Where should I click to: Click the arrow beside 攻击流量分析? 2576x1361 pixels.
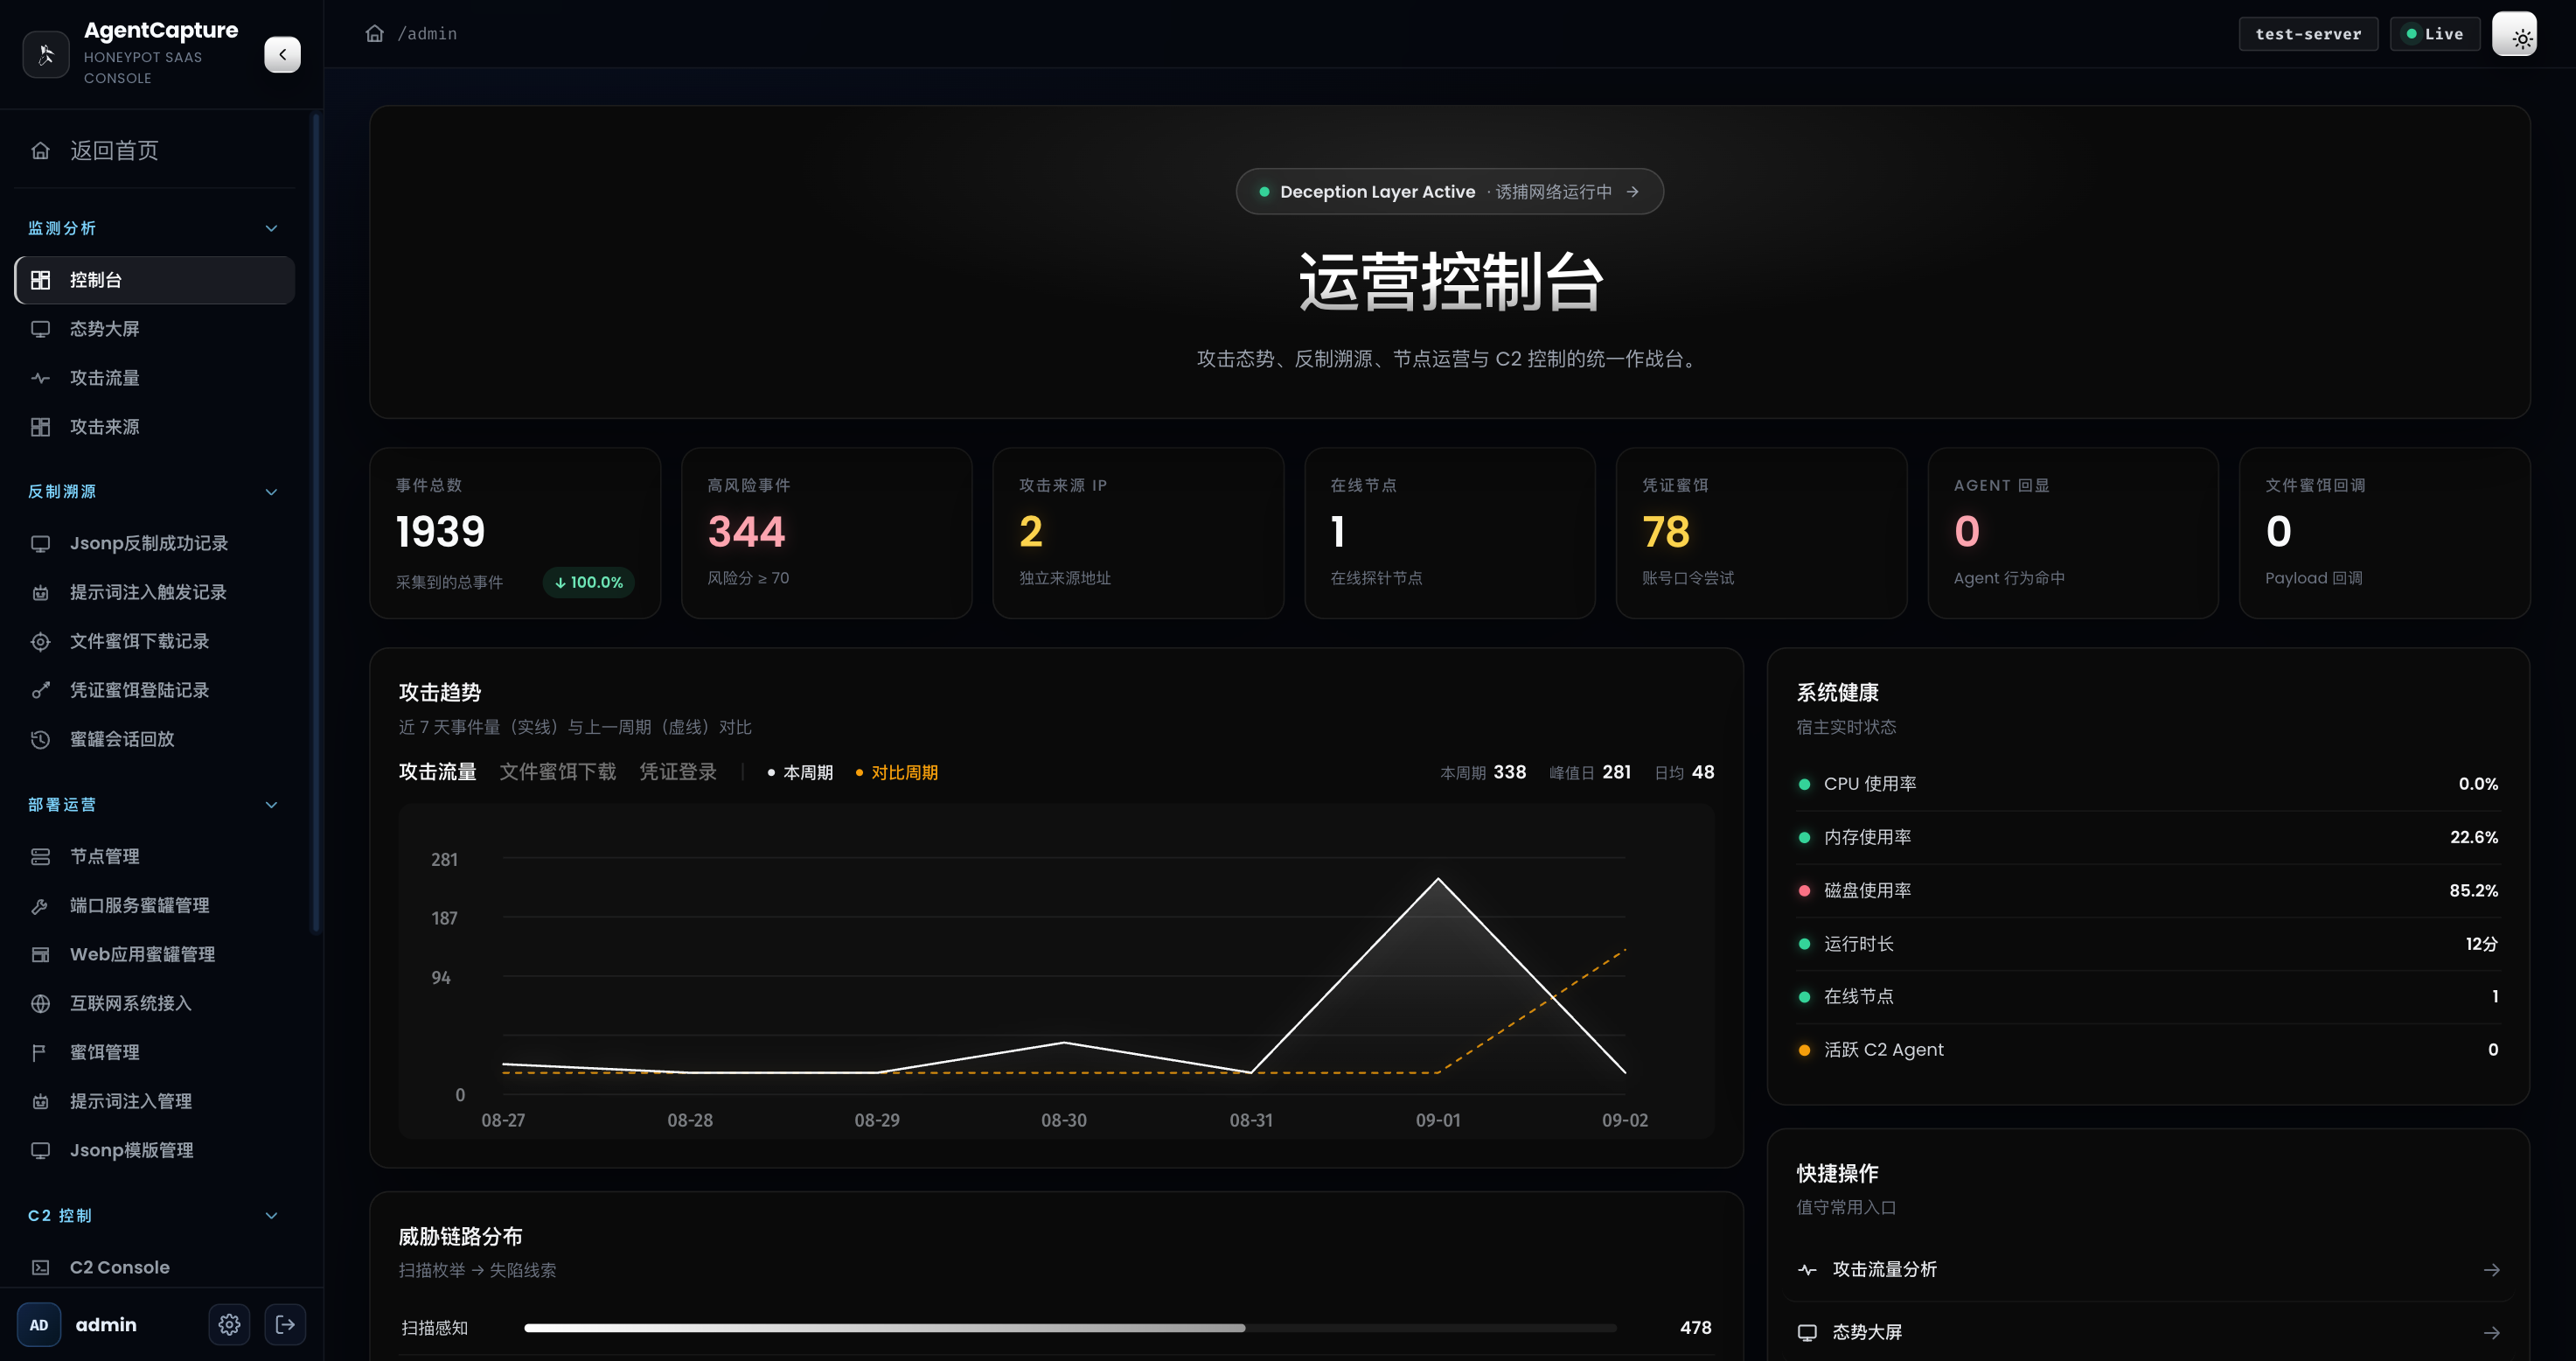[x=2491, y=1269]
